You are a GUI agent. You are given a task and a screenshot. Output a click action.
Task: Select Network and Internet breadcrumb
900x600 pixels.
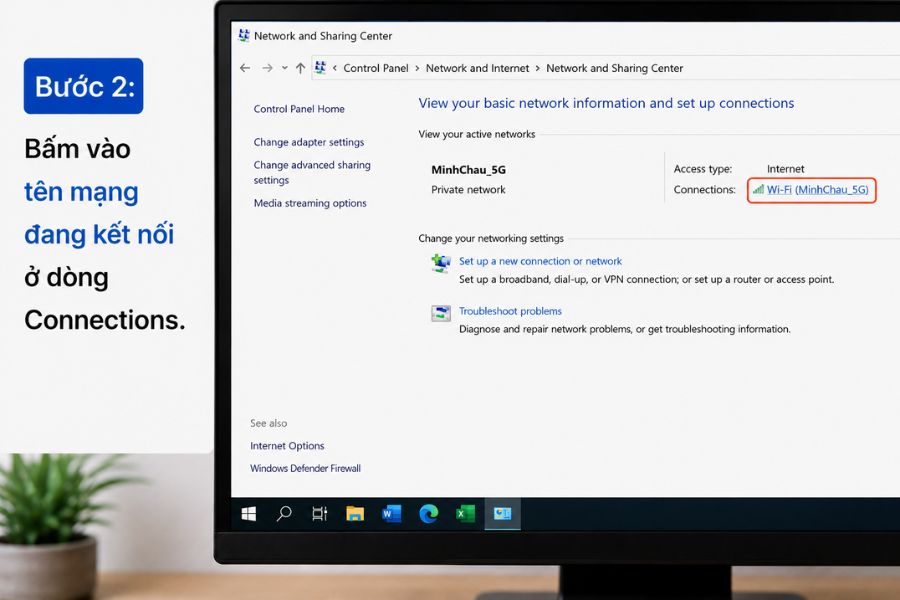coord(478,68)
